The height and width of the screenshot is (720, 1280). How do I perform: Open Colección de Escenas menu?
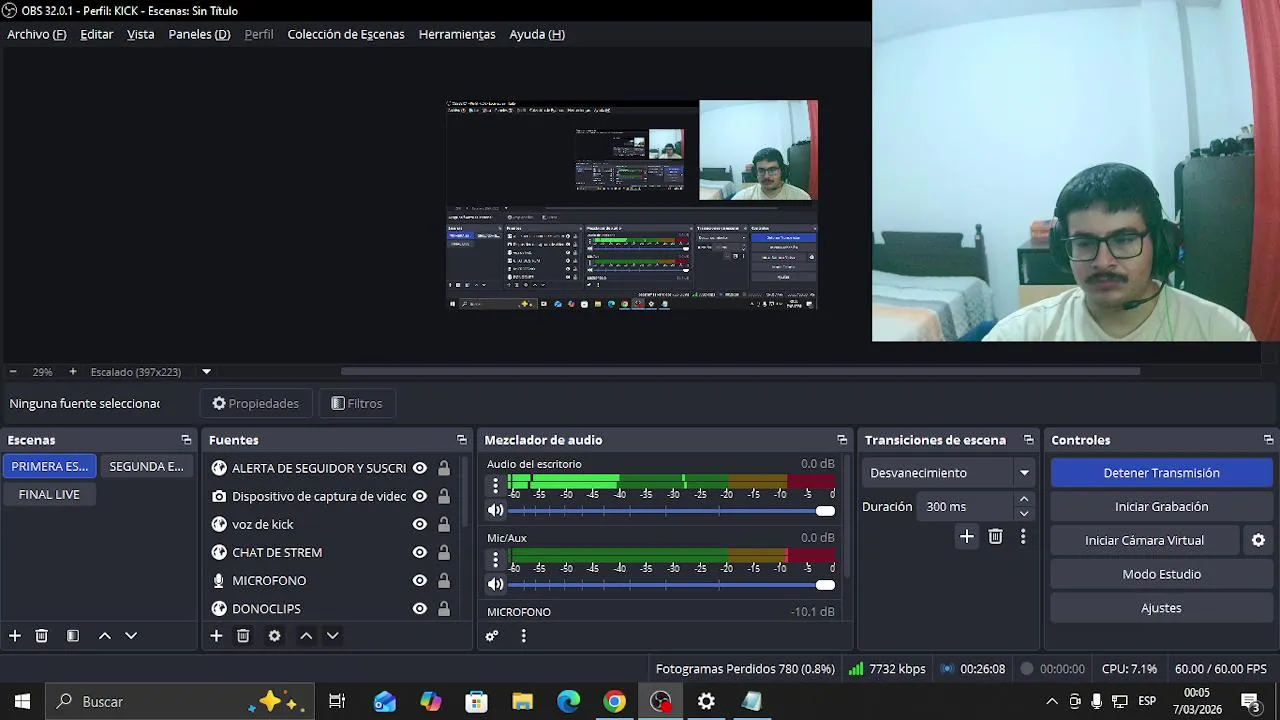(x=346, y=34)
